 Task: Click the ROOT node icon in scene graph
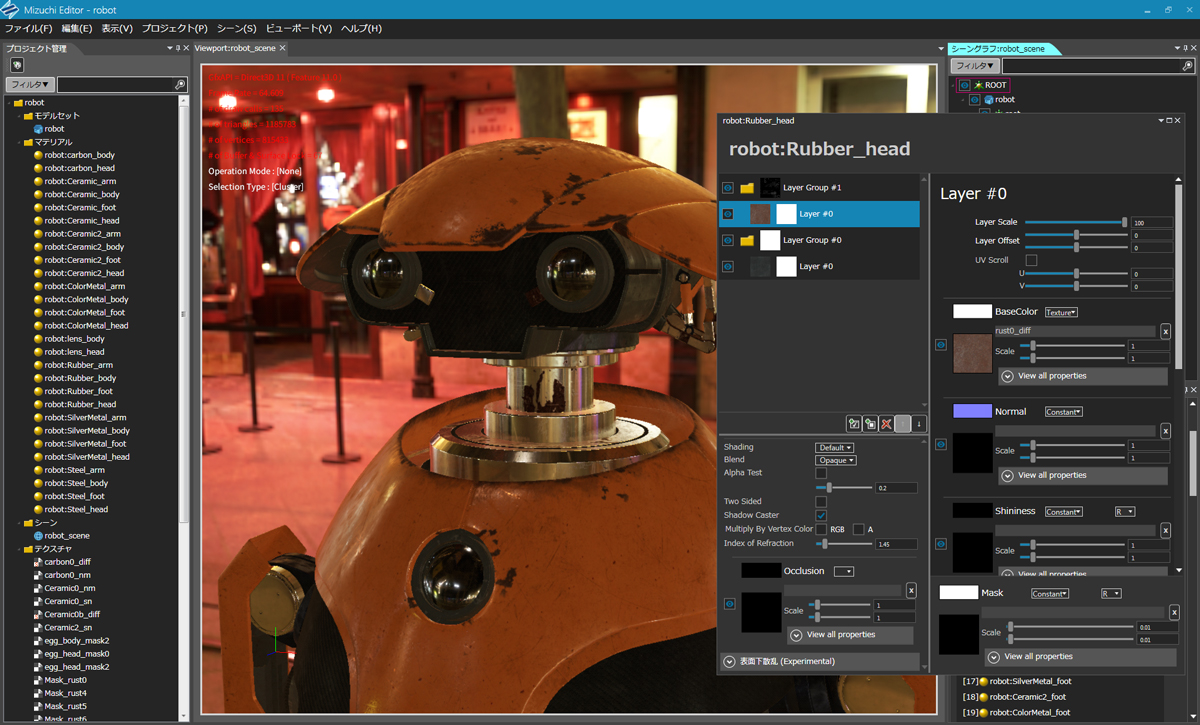pos(978,86)
